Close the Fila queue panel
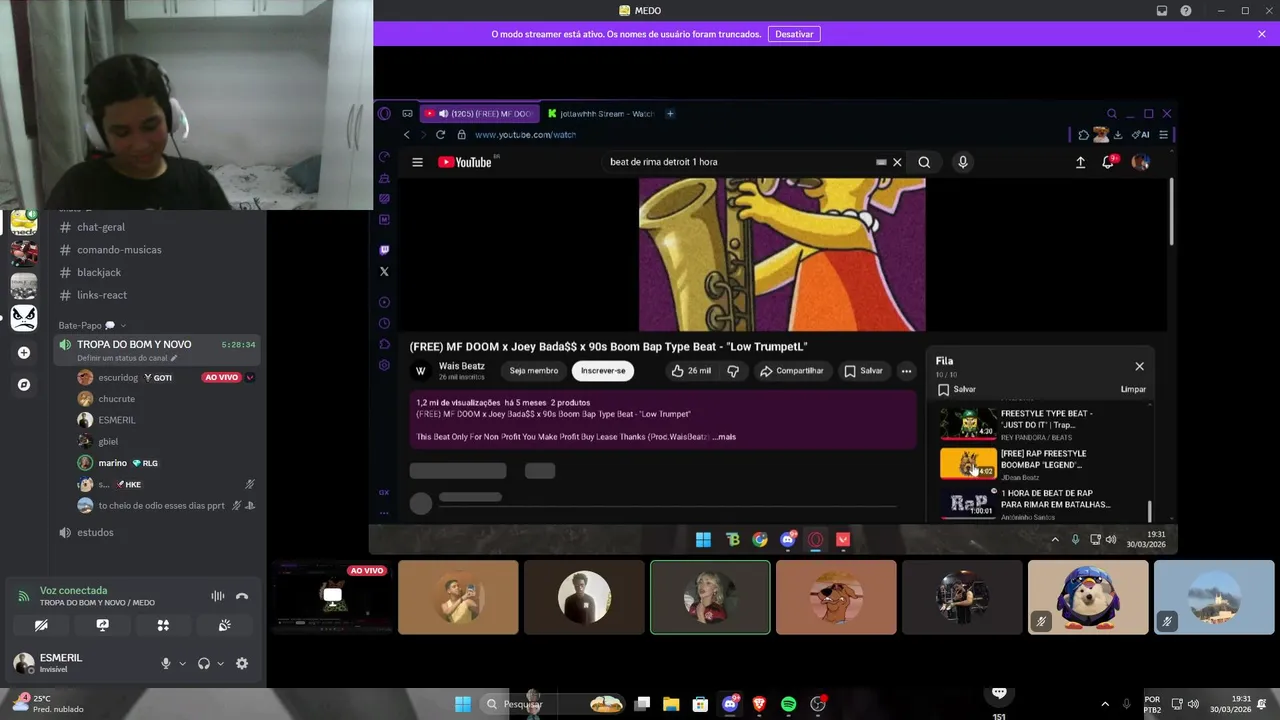The height and width of the screenshot is (720, 1280). pyautogui.click(x=1139, y=366)
